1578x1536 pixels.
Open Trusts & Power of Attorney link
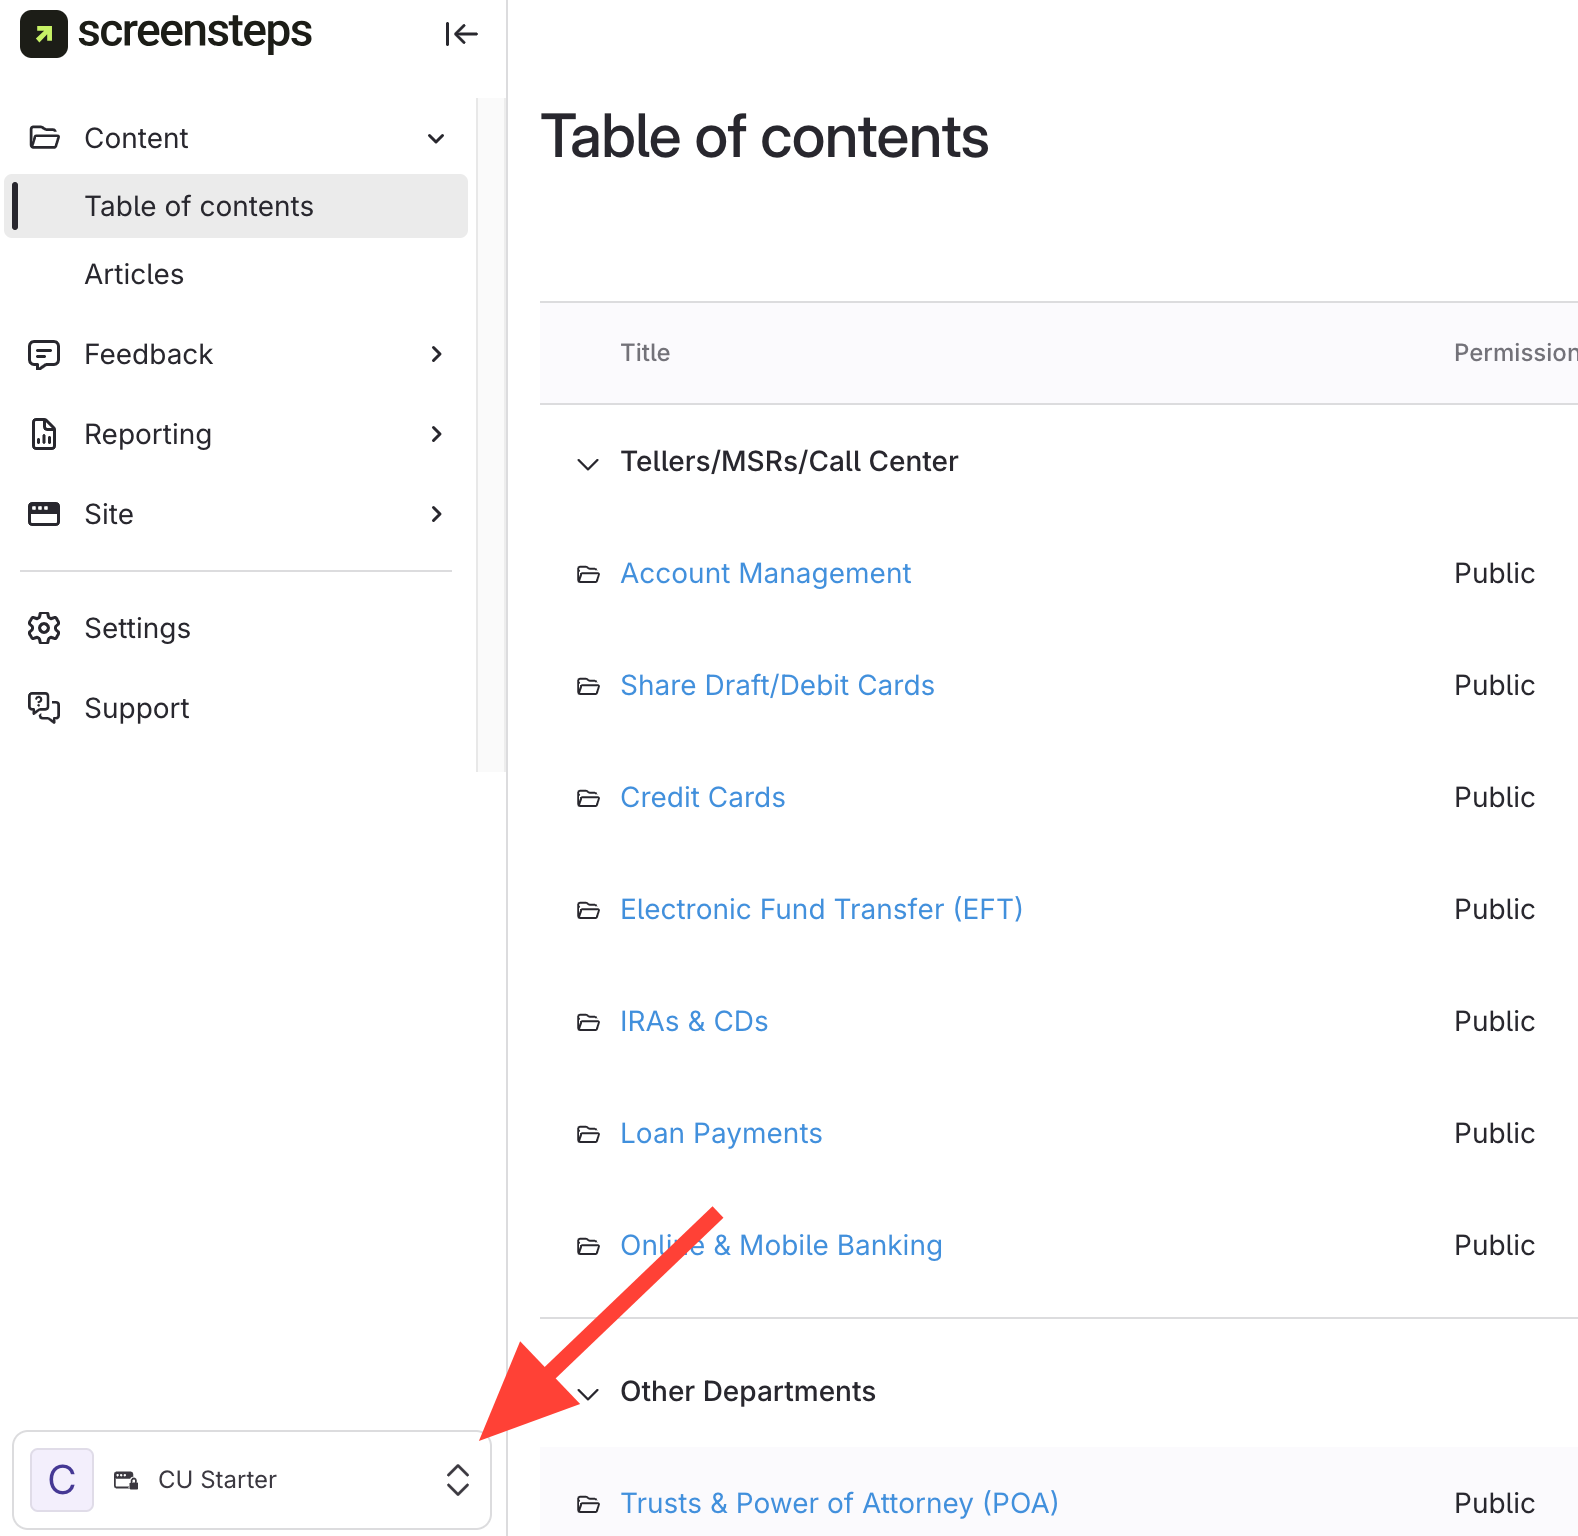coord(839,1503)
